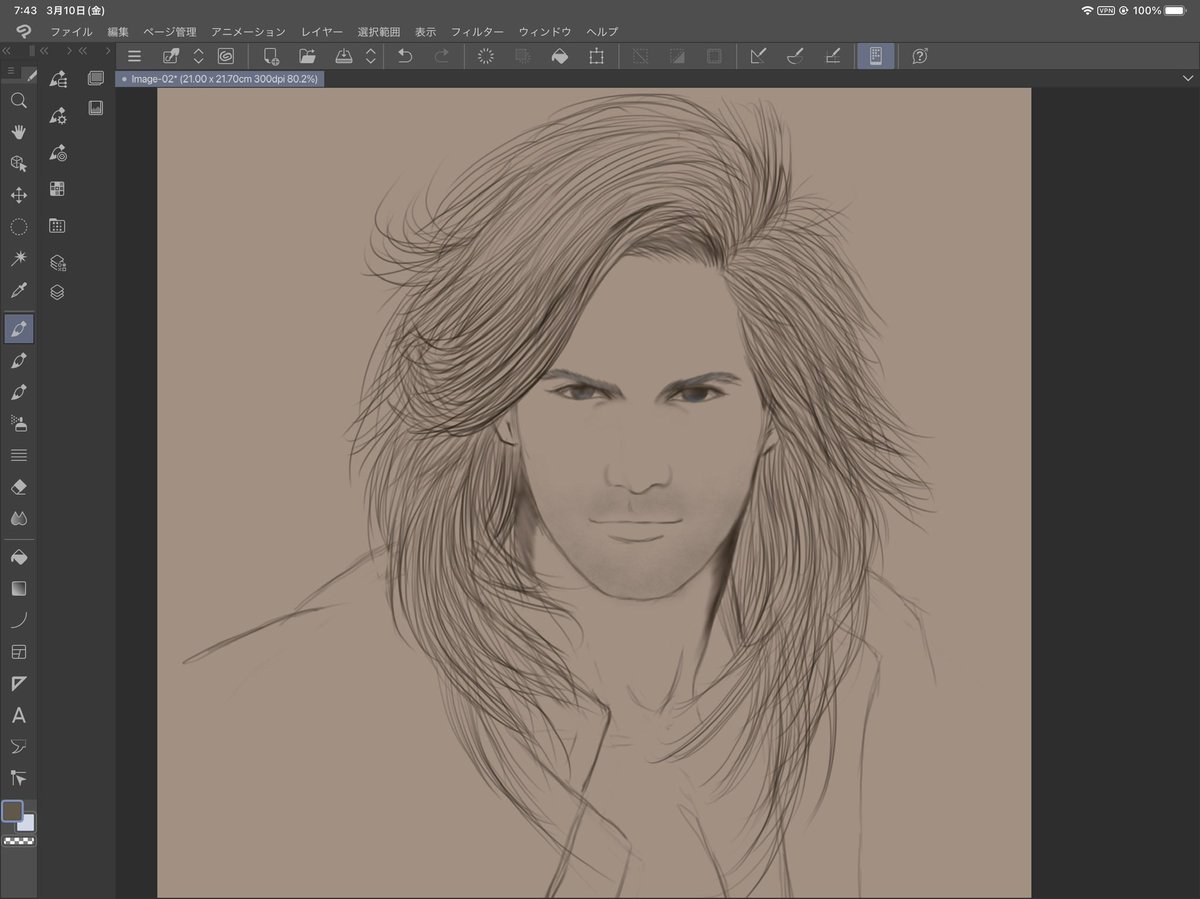Select the Balloon tool
This screenshot has height=899, width=1200.
(x=18, y=747)
